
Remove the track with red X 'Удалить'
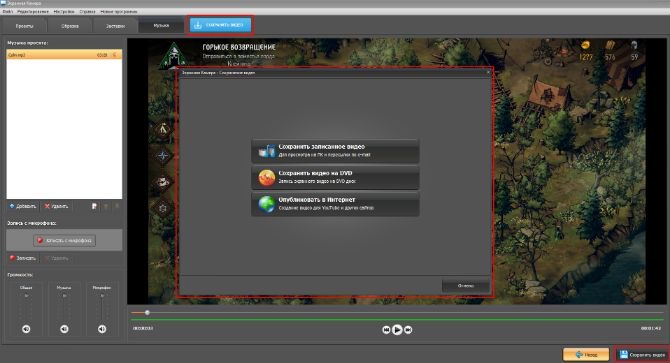(56, 206)
